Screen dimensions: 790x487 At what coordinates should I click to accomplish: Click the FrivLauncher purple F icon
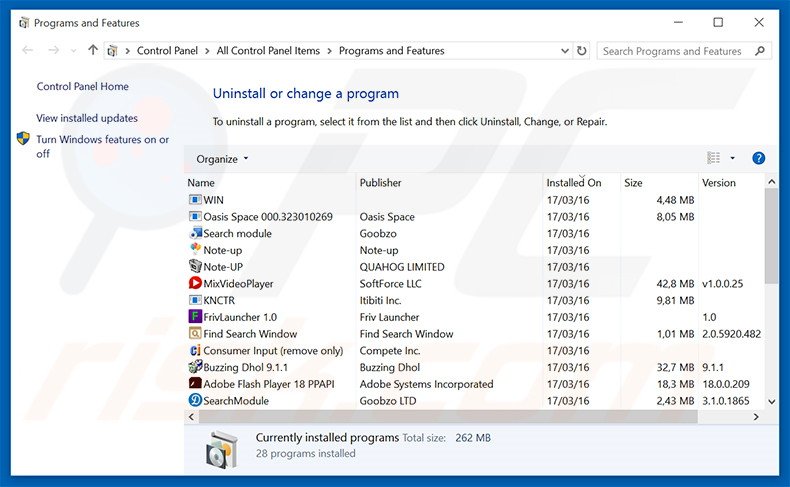click(x=195, y=317)
